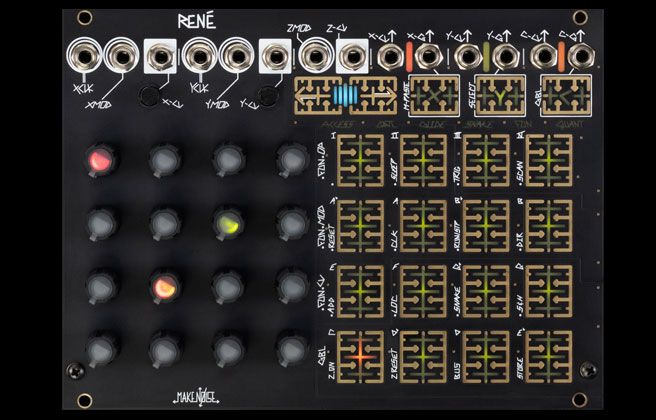Click the orange LED beside the X-G jack
Viewport: 656px width, 420px height.
409,56
